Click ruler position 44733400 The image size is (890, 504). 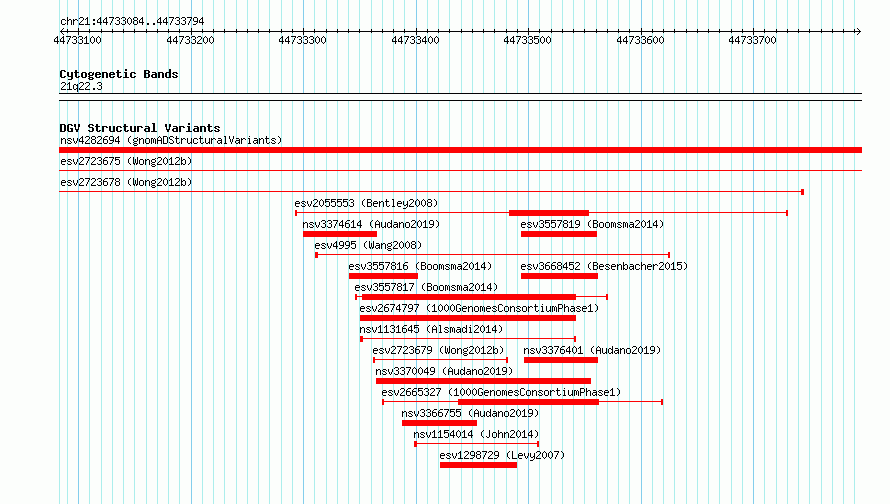[x=415, y=40]
